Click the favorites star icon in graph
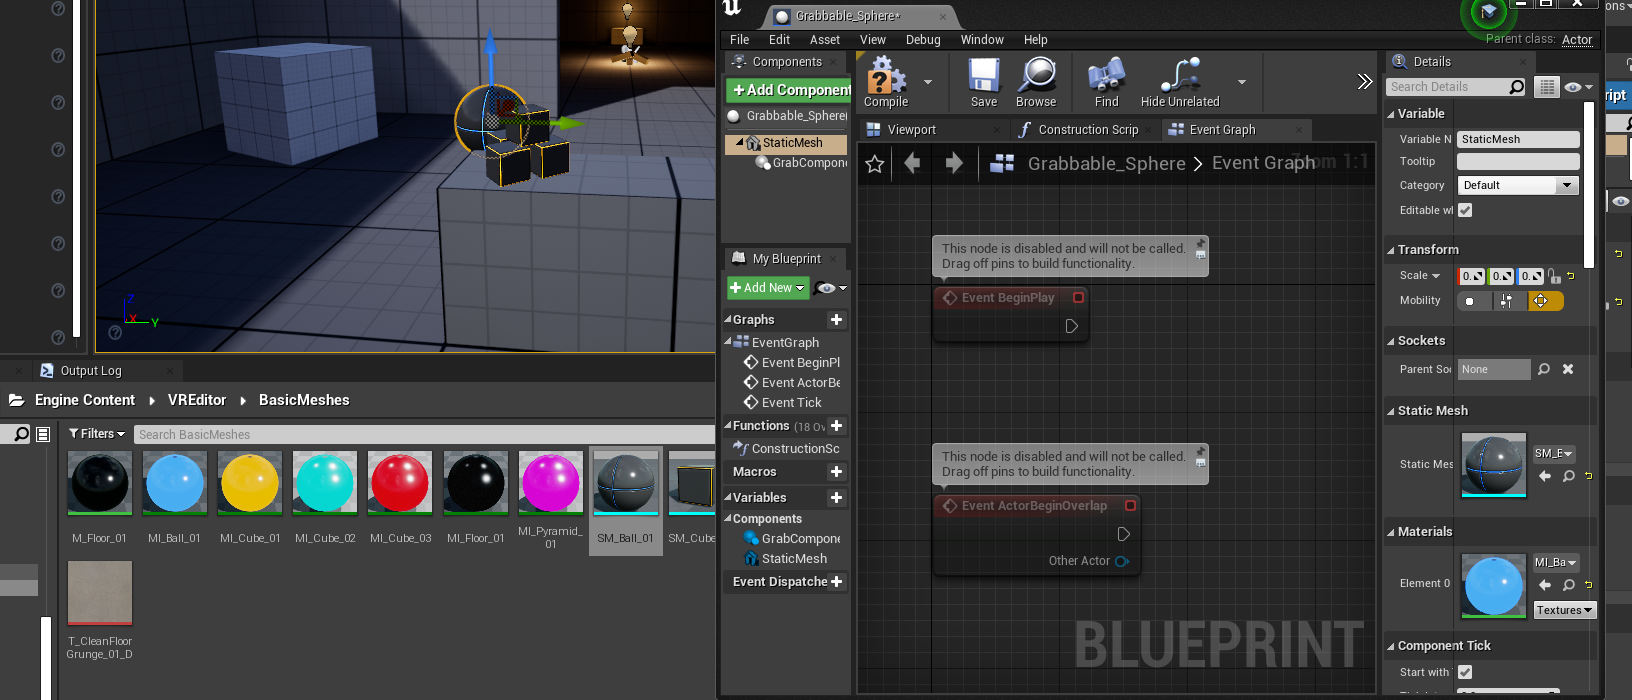Image resolution: width=1632 pixels, height=700 pixels. pyautogui.click(x=875, y=164)
